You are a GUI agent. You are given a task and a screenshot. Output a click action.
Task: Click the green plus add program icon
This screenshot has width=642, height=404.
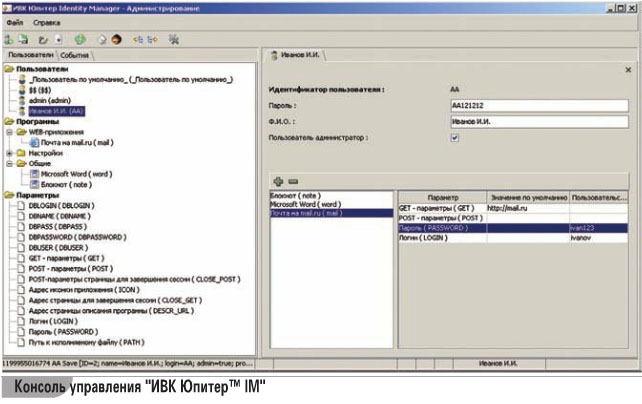278,181
